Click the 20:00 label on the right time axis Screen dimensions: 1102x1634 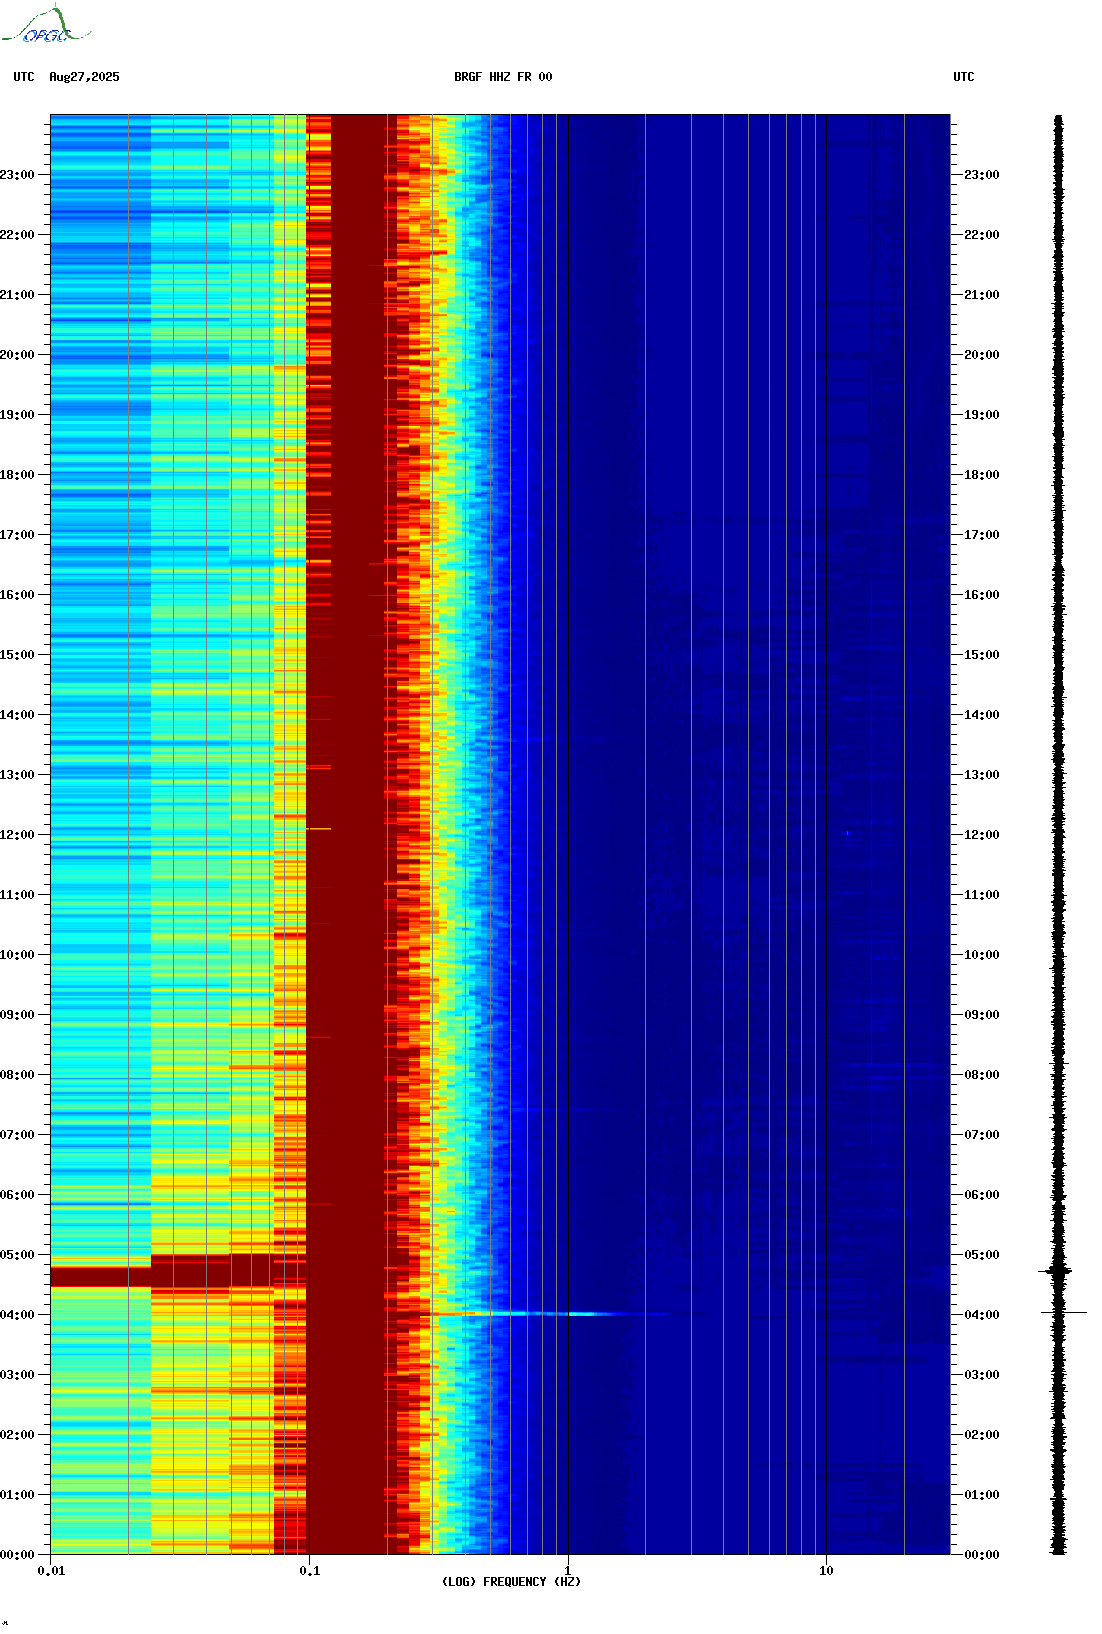click(x=982, y=355)
